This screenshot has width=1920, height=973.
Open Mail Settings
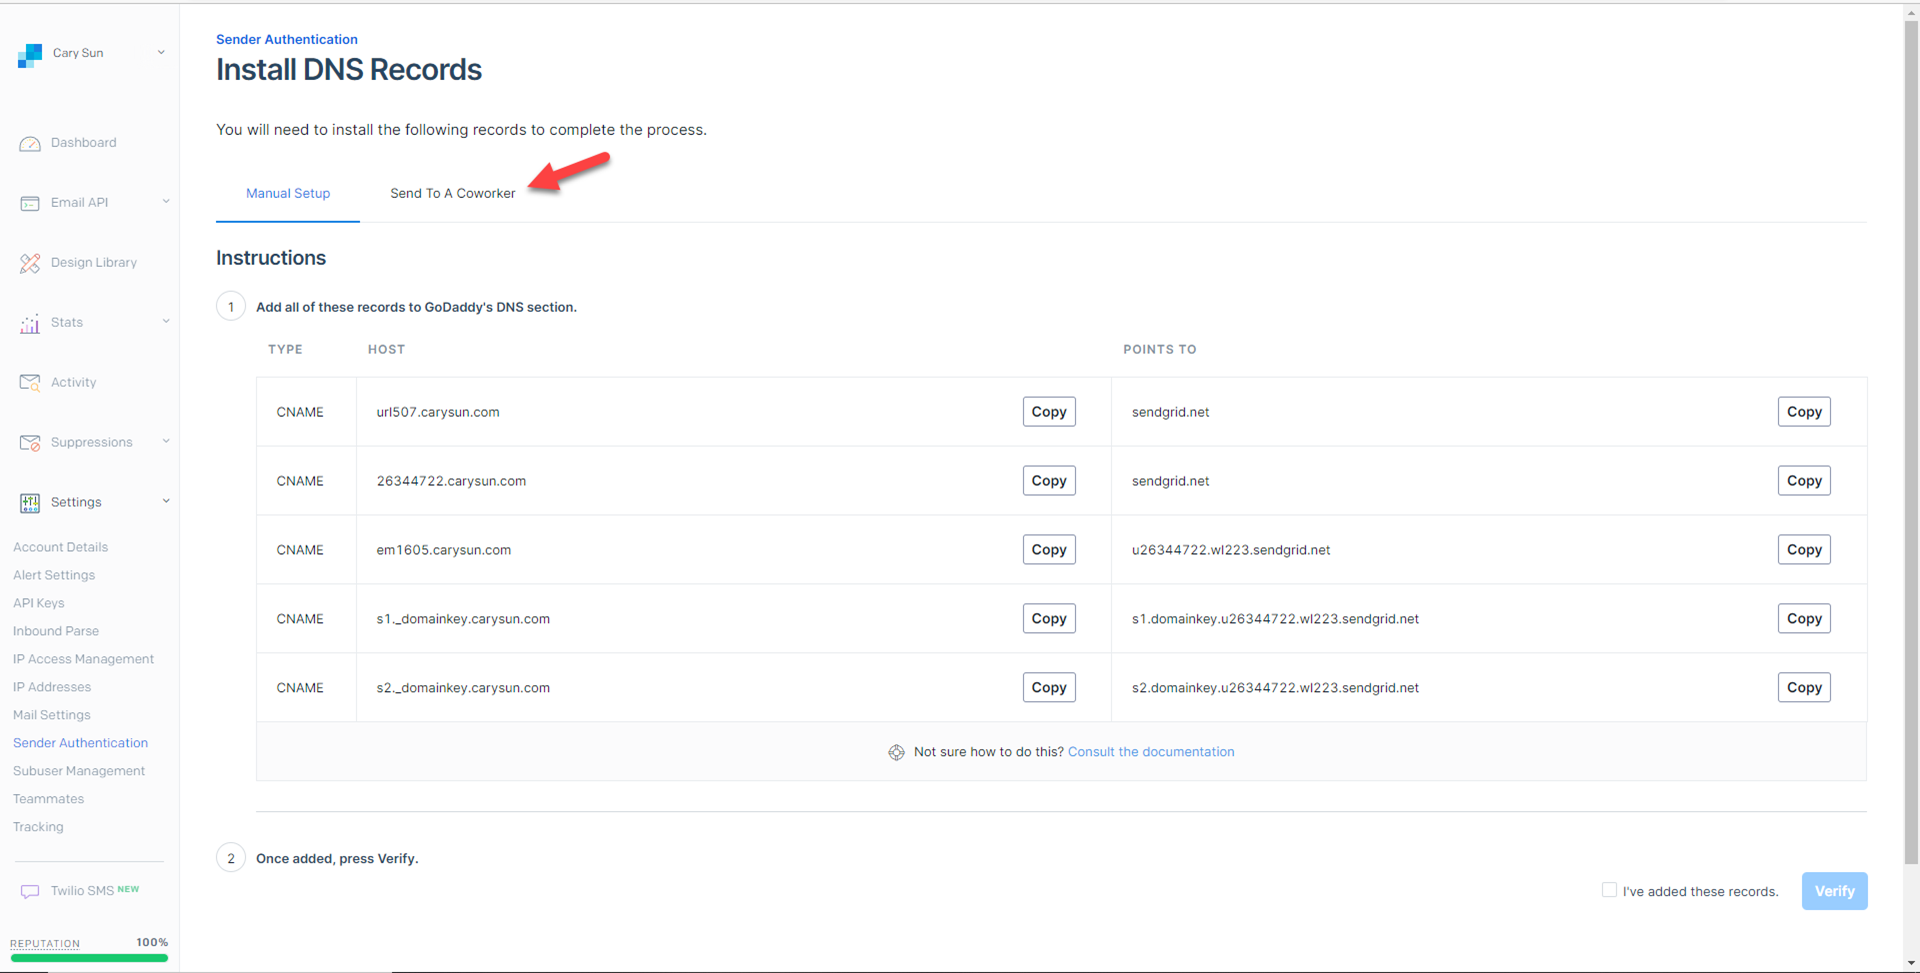pyautogui.click(x=52, y=715)
